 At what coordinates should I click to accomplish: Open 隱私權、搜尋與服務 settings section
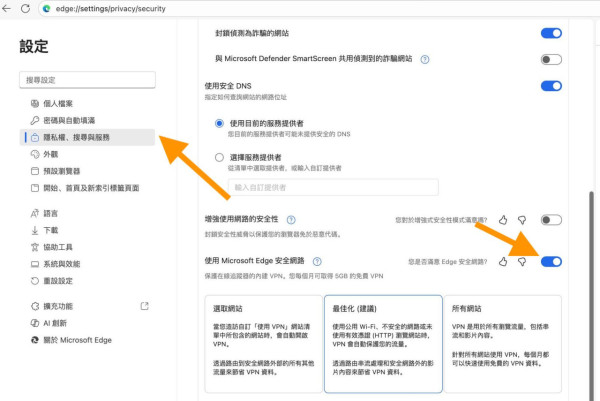click(87, 137)
